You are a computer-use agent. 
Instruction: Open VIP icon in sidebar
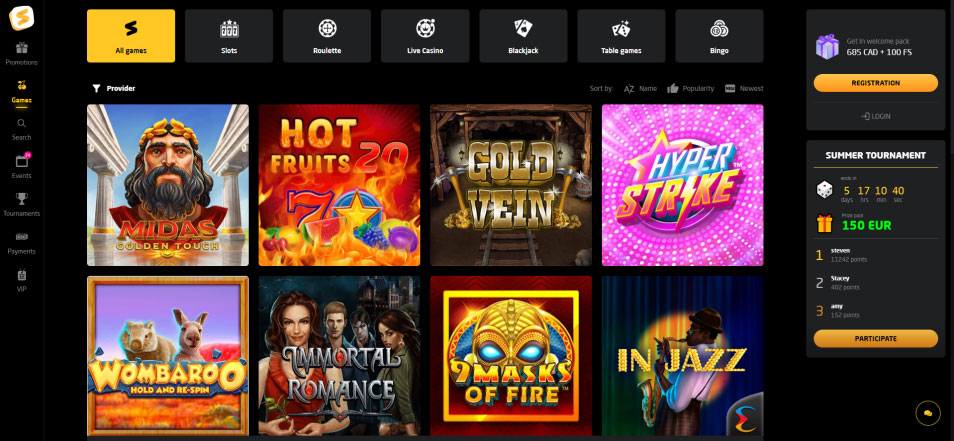coord(22,274)
